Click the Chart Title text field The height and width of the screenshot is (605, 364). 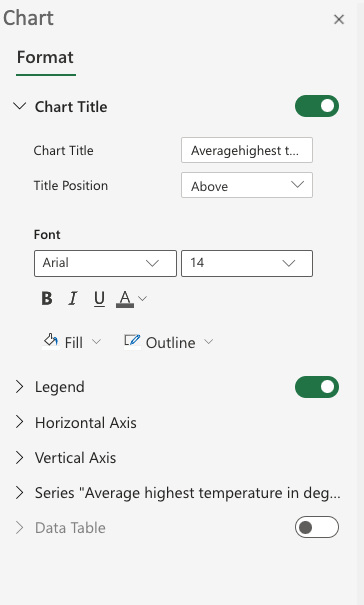pyautogui.click(x=247, y=150)
